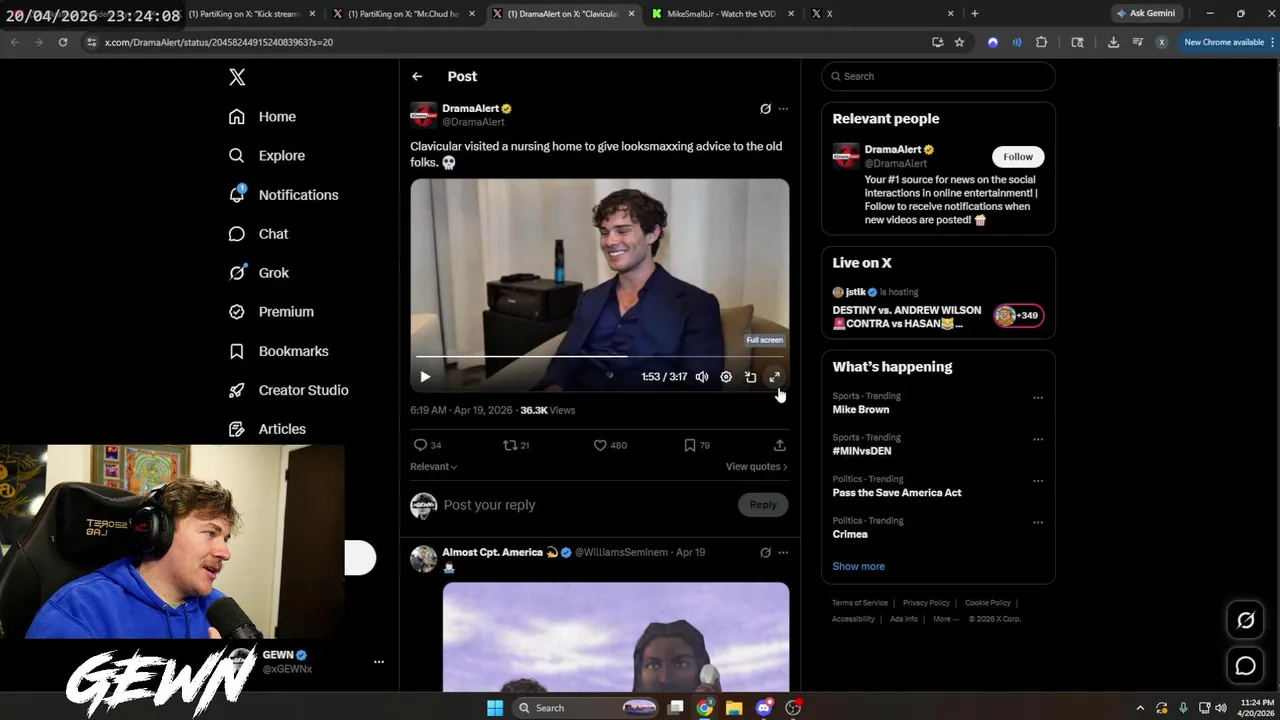Reload the page
Screen dimensions: 1280x720
pos(63,42)
